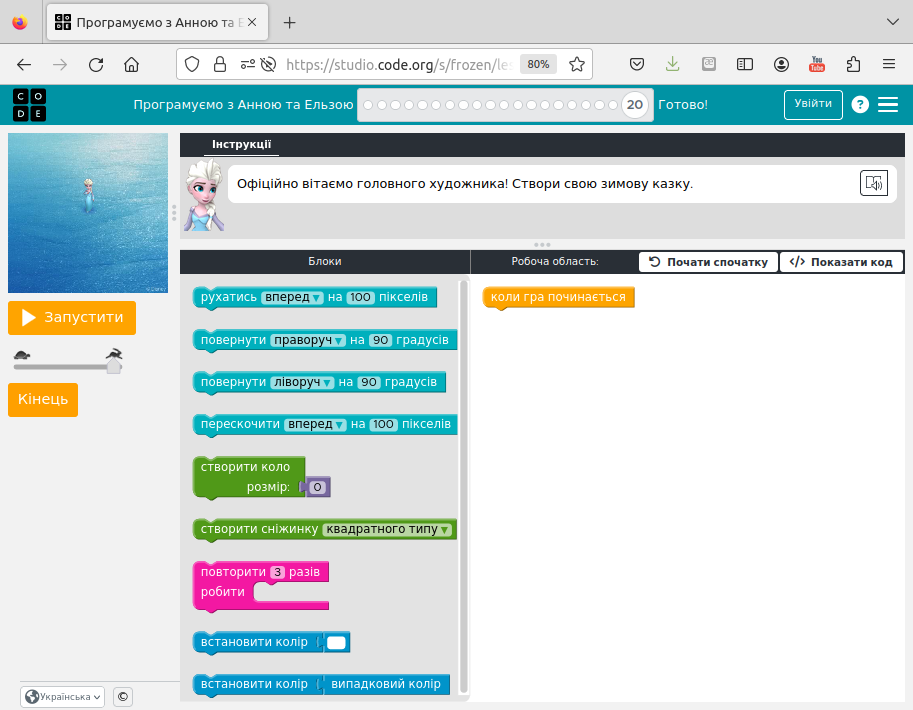Click the YouTube toolbar extension icon
Screen dimensions: 913x710
pyautogui.click(x=817, y=64)
